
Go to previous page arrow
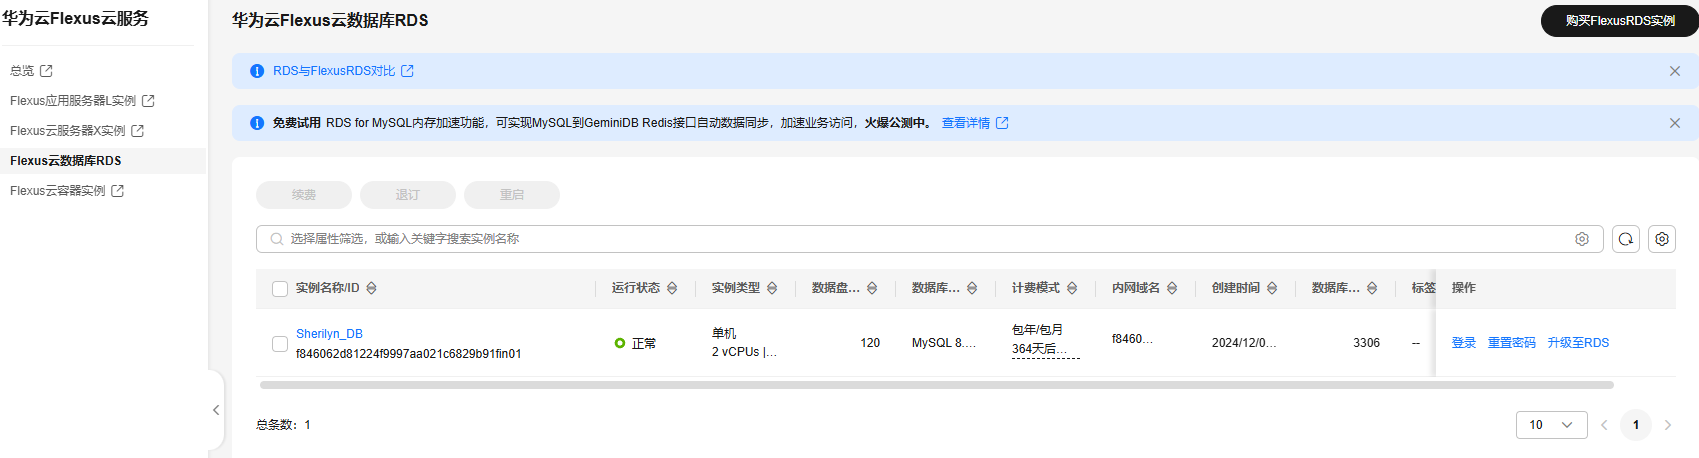tap(1604, 425)
